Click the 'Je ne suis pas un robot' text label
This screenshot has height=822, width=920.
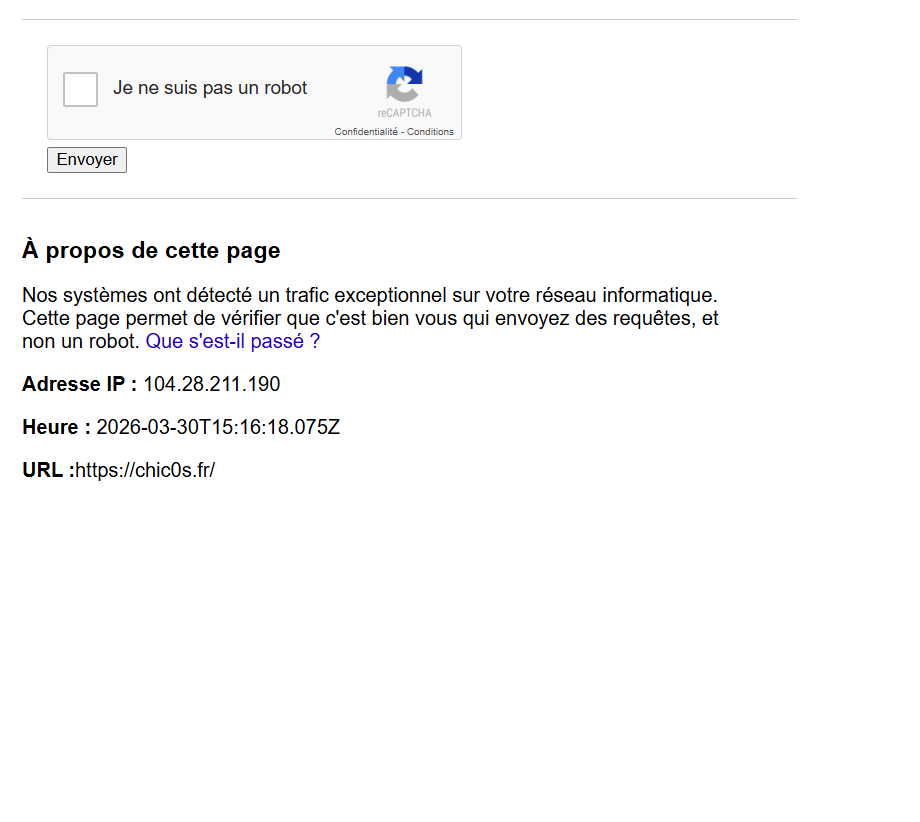click(209, 88)
